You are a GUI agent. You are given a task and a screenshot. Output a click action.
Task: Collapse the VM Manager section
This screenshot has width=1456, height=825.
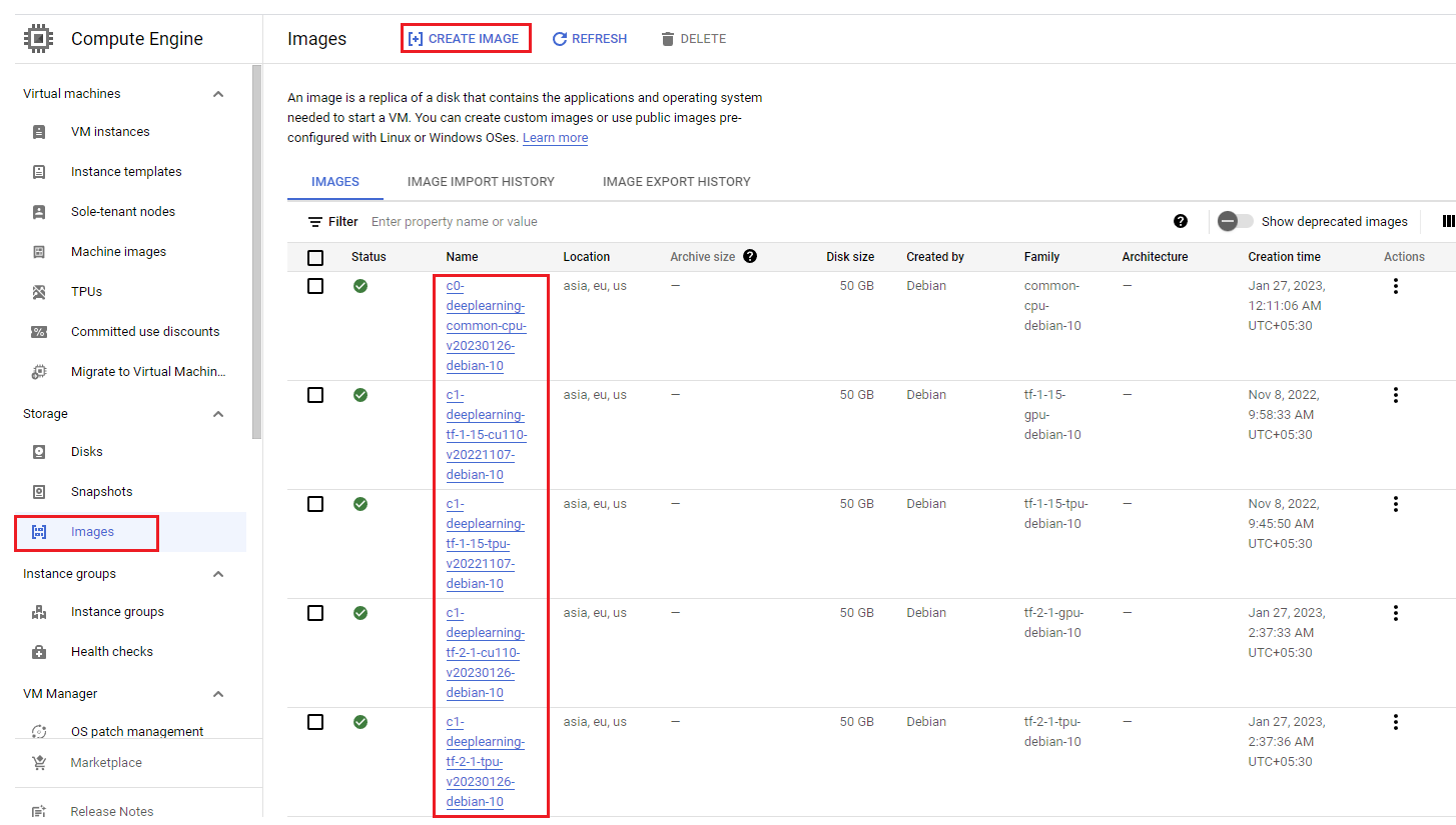[x=218, y=694]
